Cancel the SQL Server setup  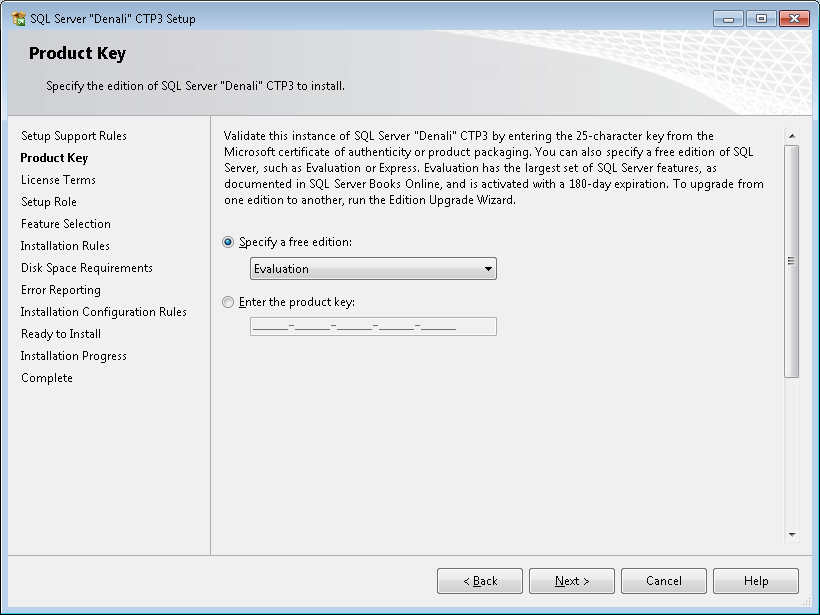point(664,581)
